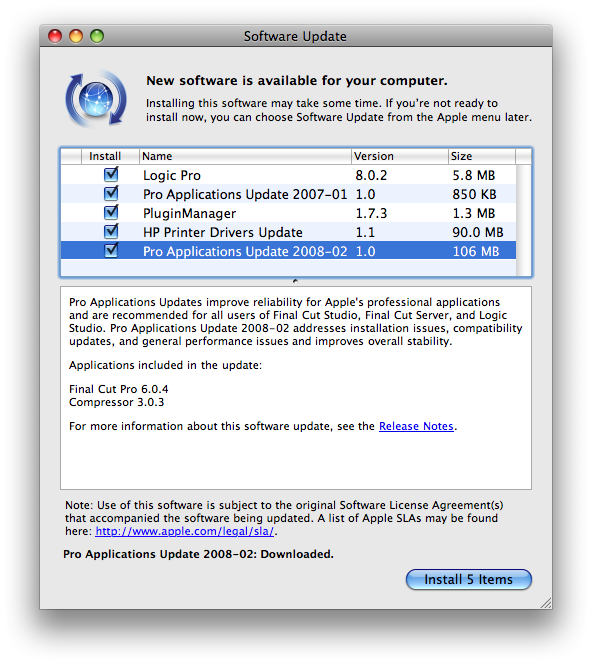This screenshot has width=592, height=664.
Task: Click the 850 KB size value
Action: click(474, 194)
